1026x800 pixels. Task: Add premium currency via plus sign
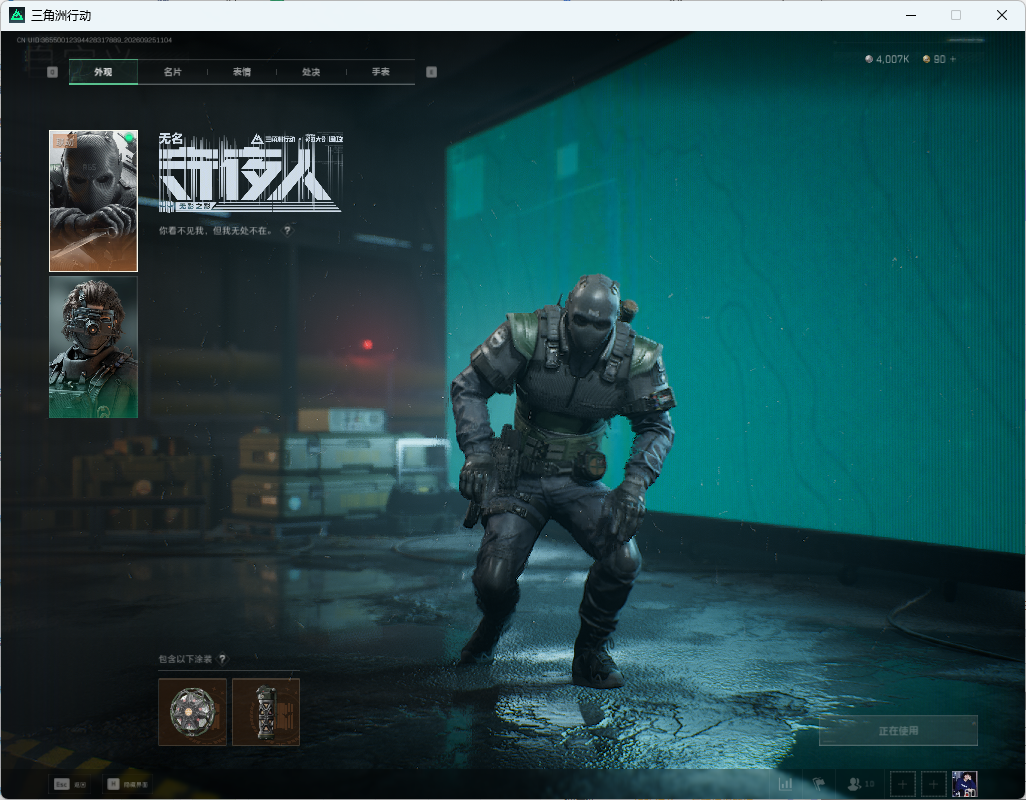953,59
